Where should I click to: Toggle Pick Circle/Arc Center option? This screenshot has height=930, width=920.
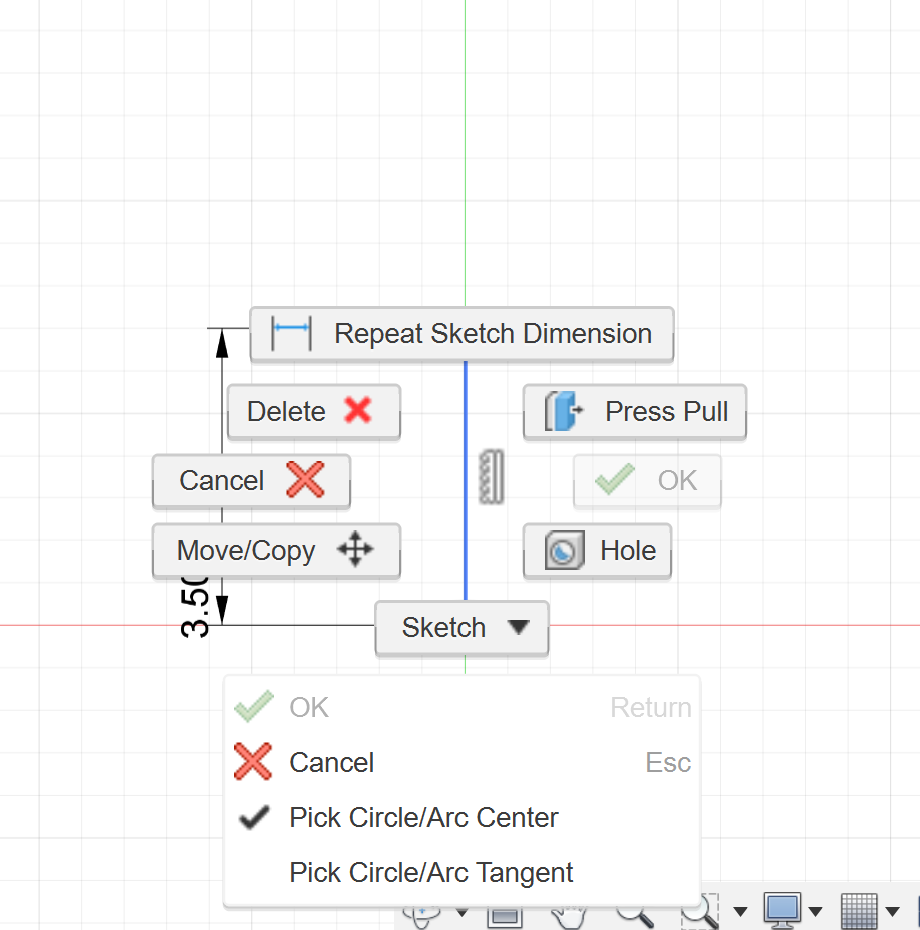(x=423, y=817)
